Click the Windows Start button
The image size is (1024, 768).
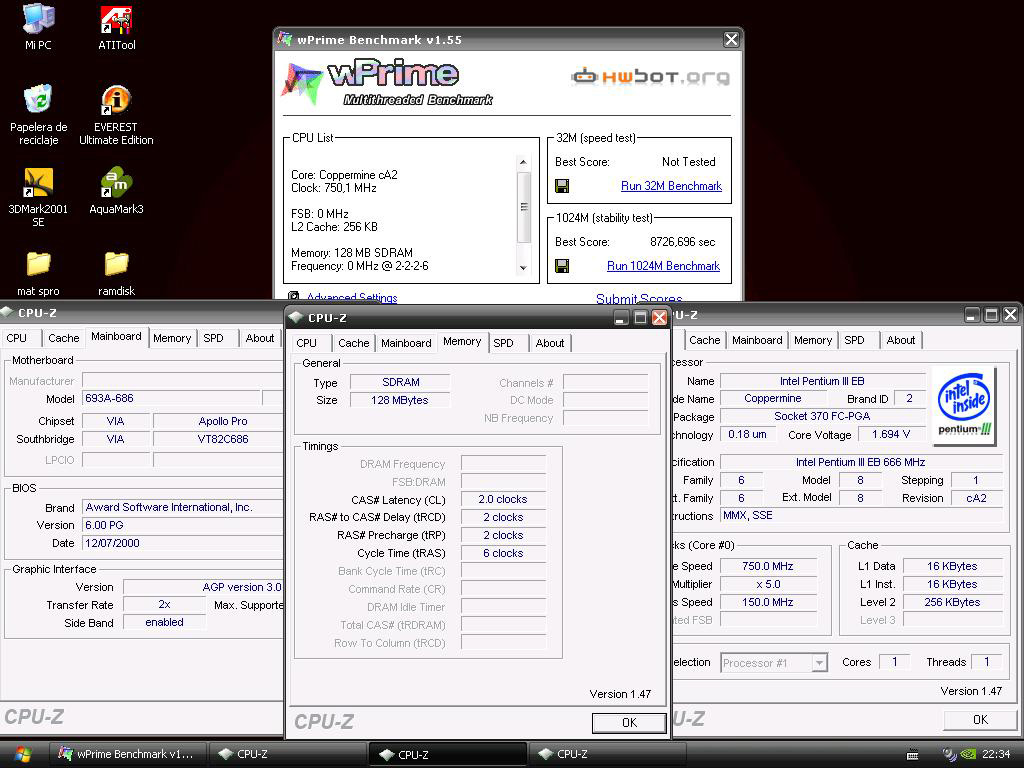[x=23, y=754]
